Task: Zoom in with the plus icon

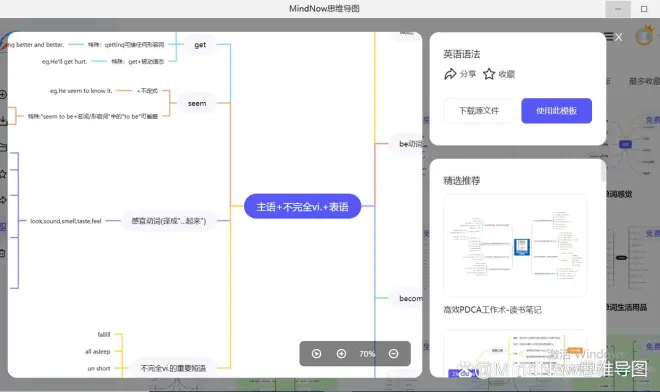Action: (341, 354)
